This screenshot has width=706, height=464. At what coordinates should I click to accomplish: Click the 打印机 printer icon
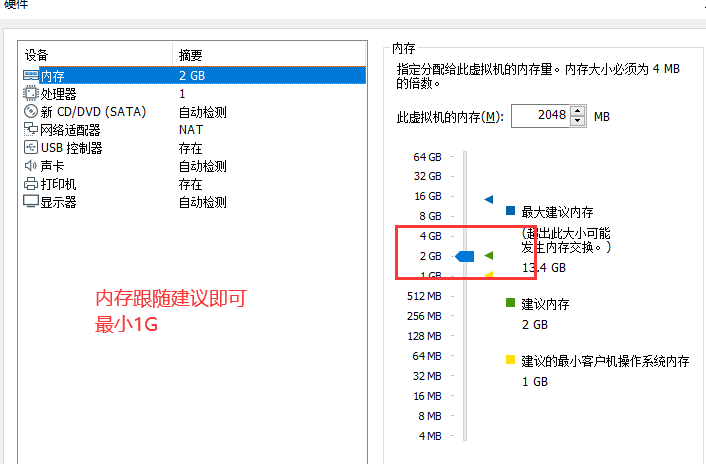click(x=31, y=184)
